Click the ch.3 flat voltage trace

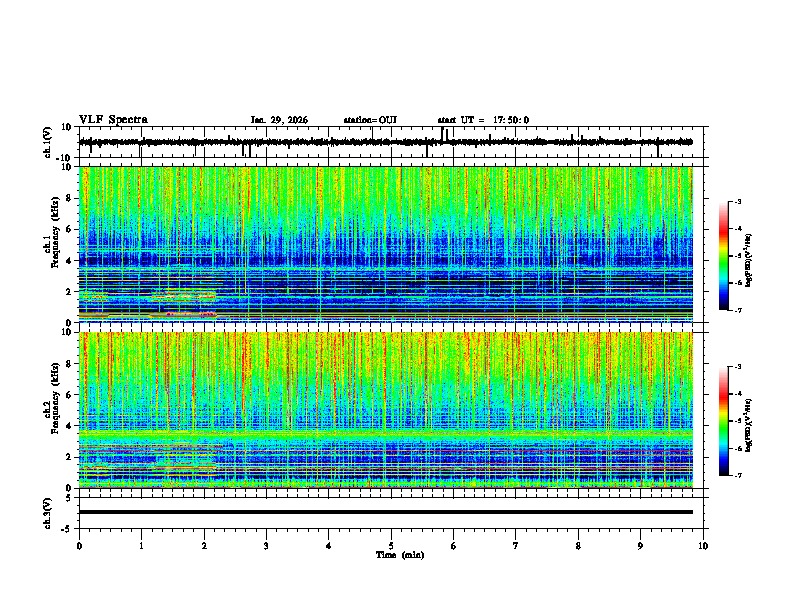(x=386, y=512)
